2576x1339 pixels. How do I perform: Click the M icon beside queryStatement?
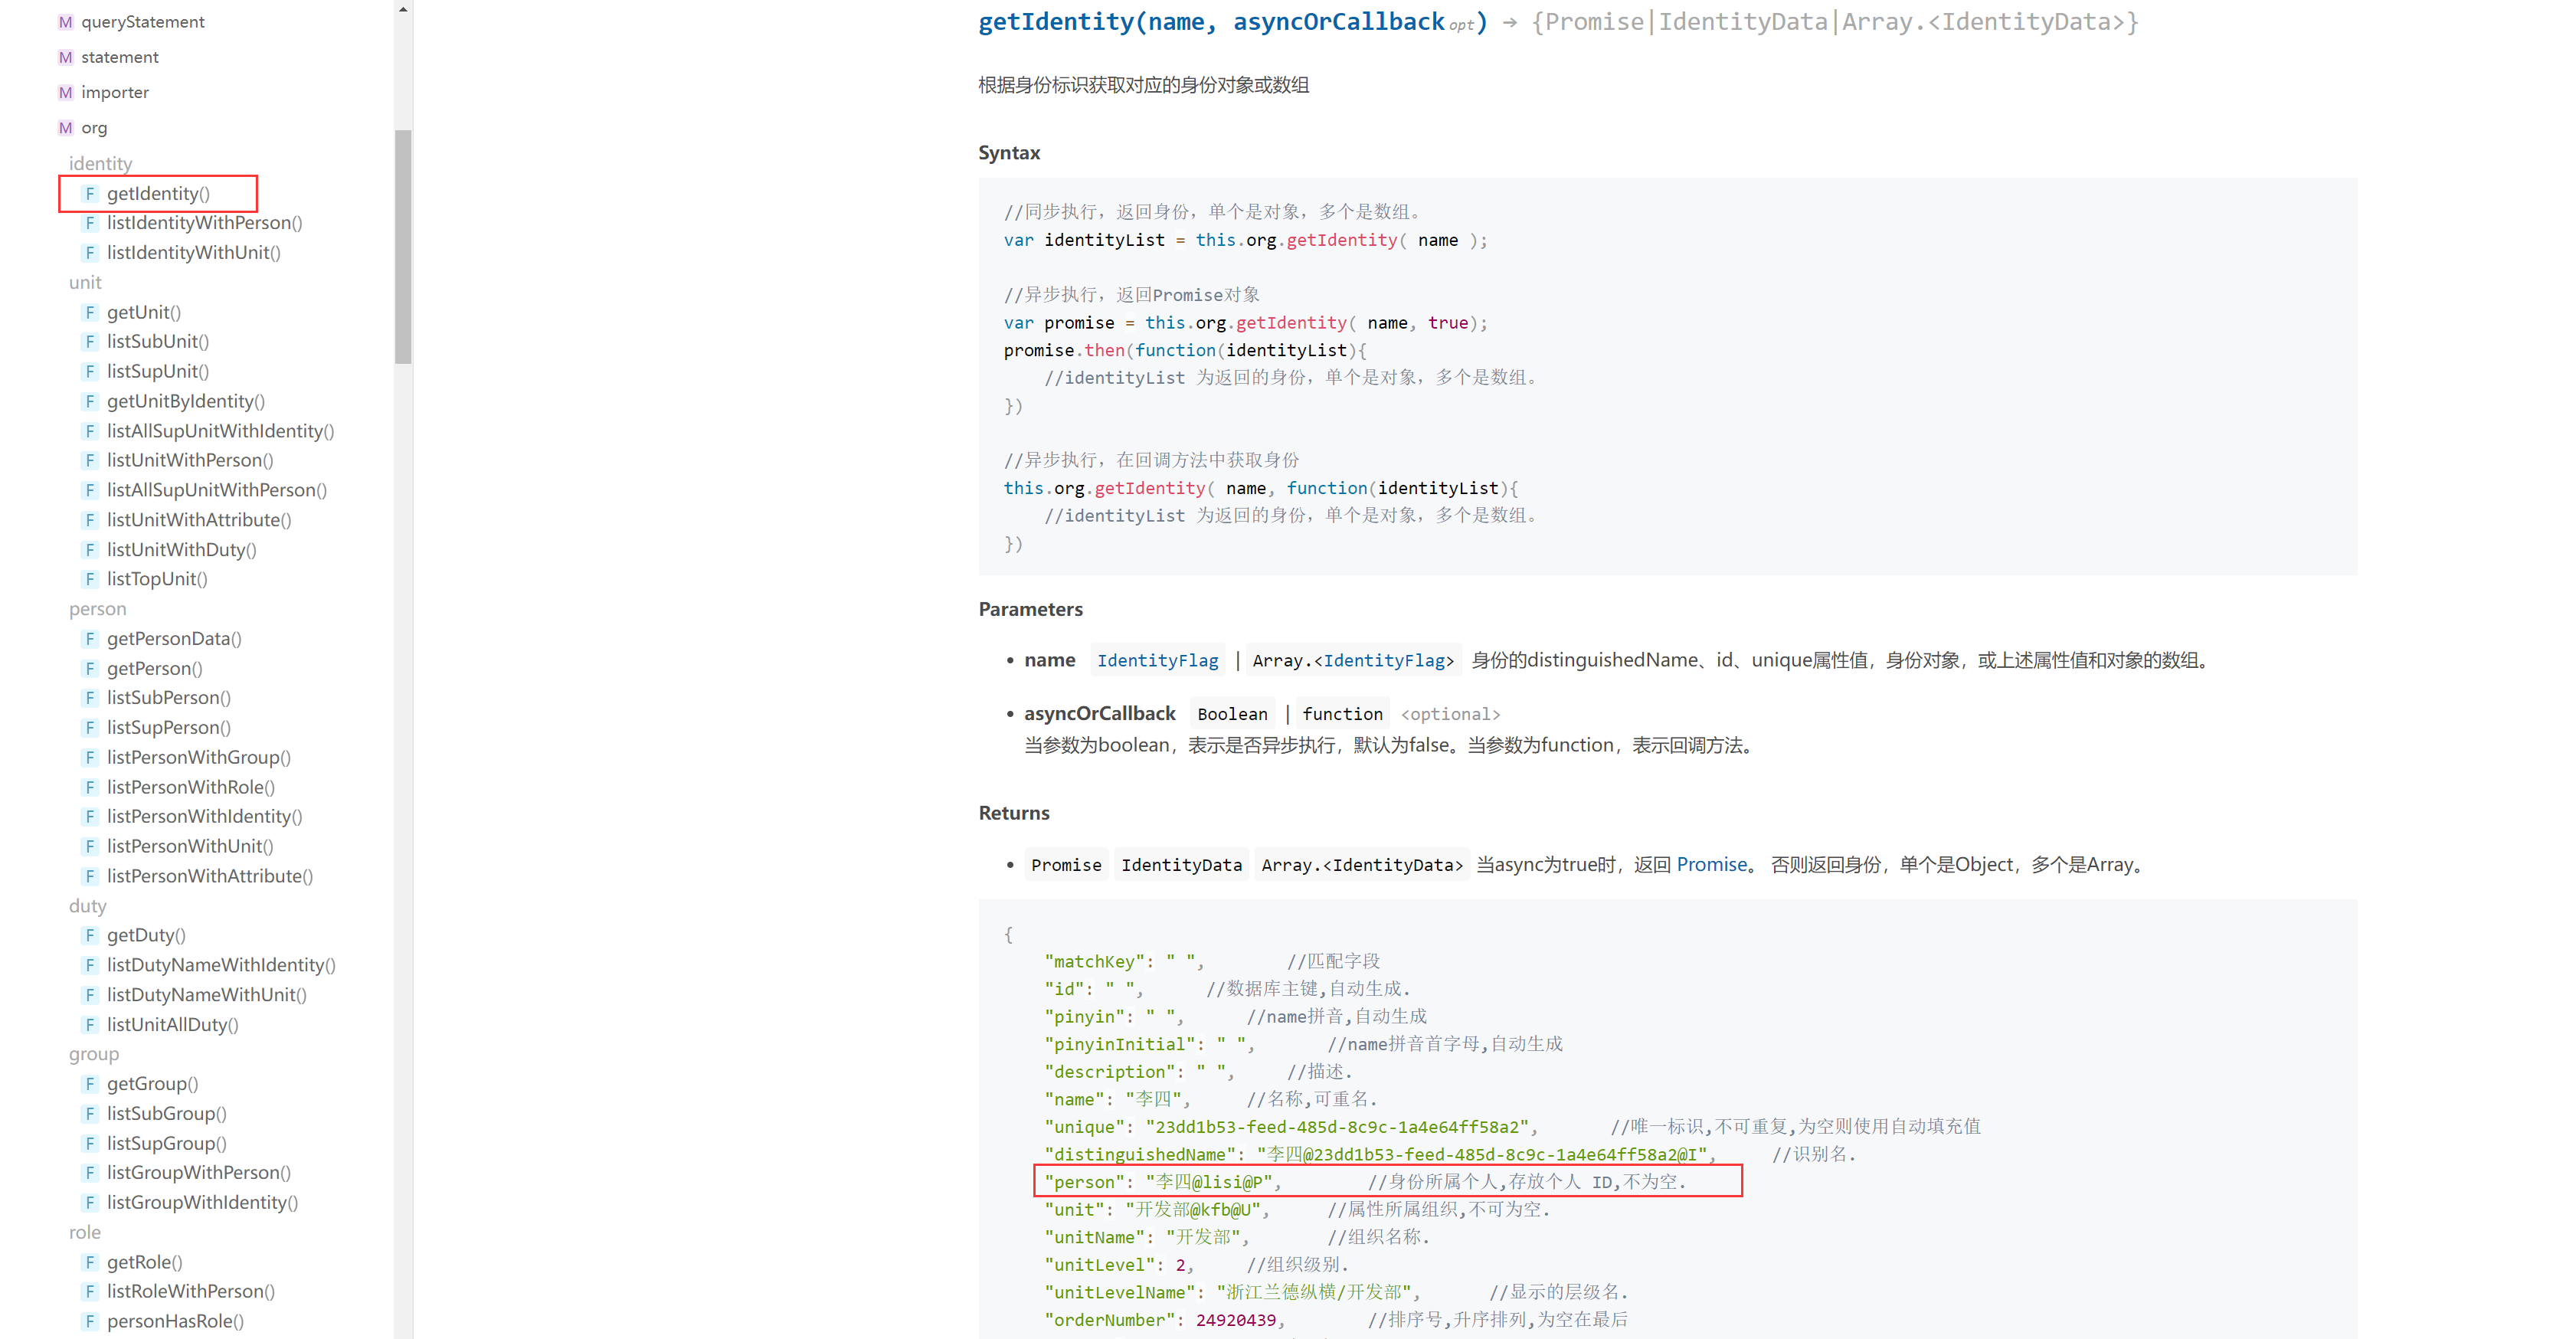pos(65,22)
